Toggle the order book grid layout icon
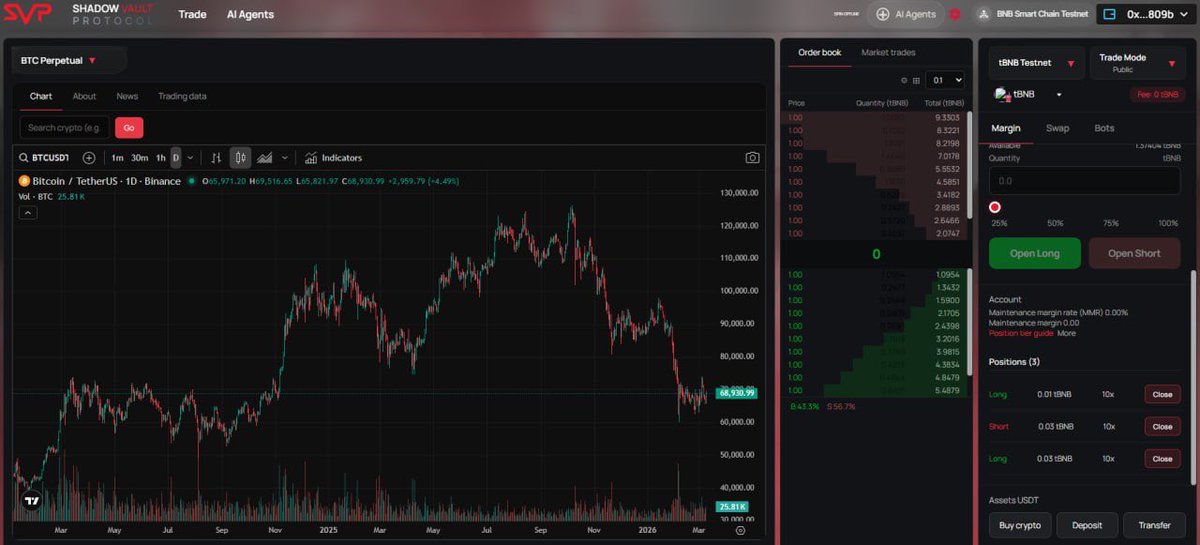Viewport: 1200px width, 545px height. tap(915, 80)
